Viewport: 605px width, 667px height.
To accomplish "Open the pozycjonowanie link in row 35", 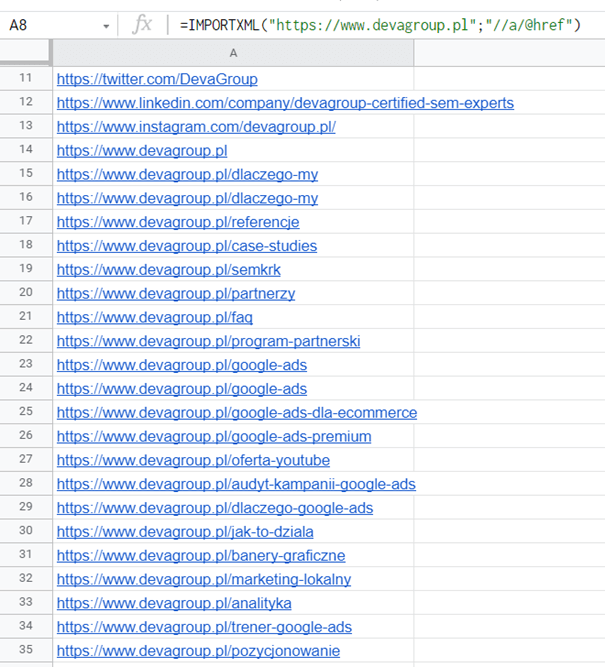I will point(198,651).
